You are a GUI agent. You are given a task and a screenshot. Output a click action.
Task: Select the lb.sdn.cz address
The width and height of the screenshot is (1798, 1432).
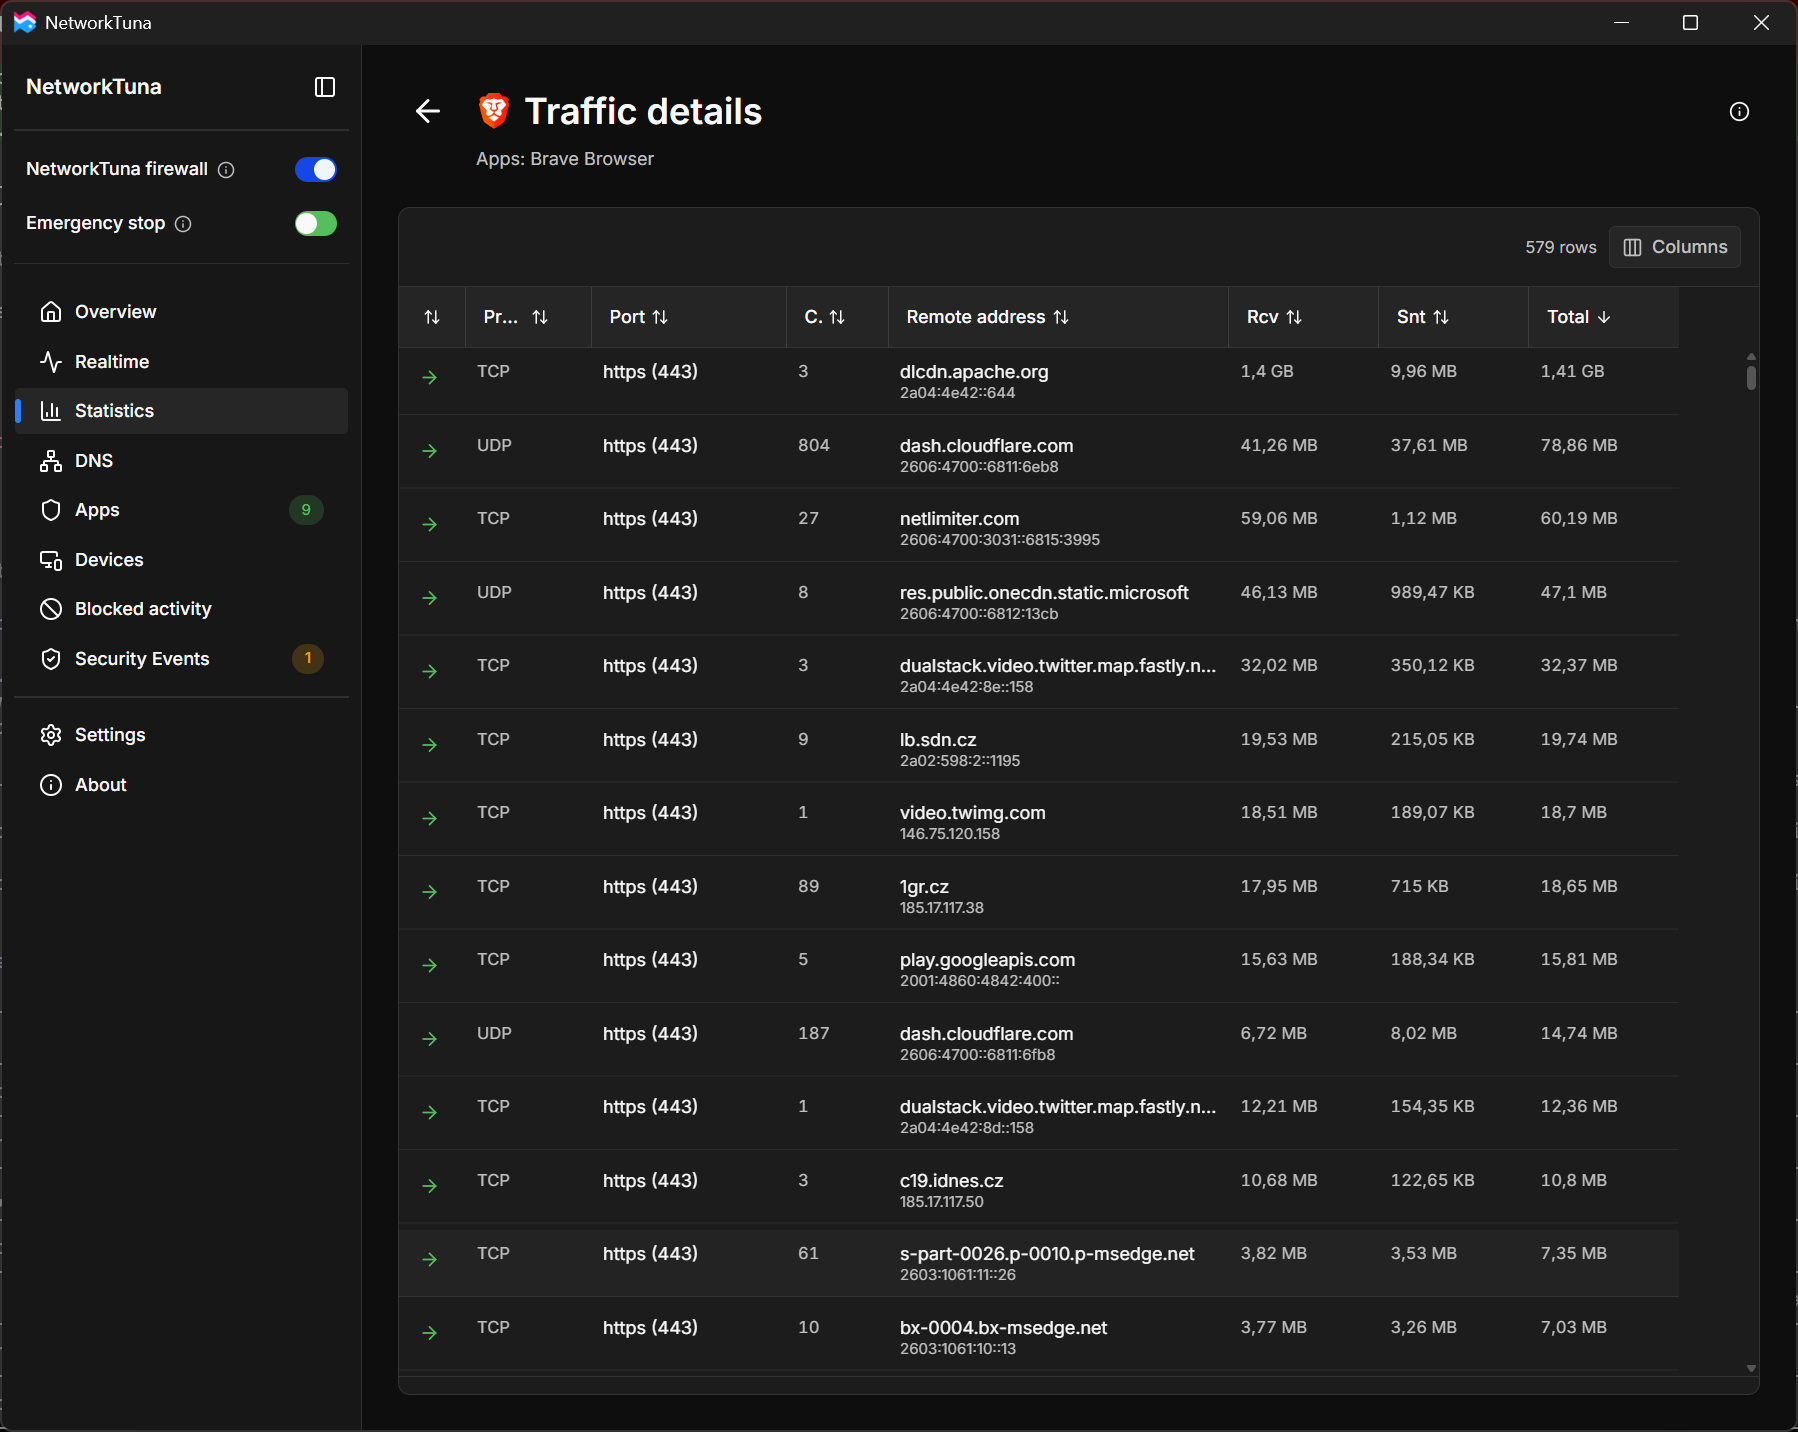pyautogui.click(x=938, y=740)
